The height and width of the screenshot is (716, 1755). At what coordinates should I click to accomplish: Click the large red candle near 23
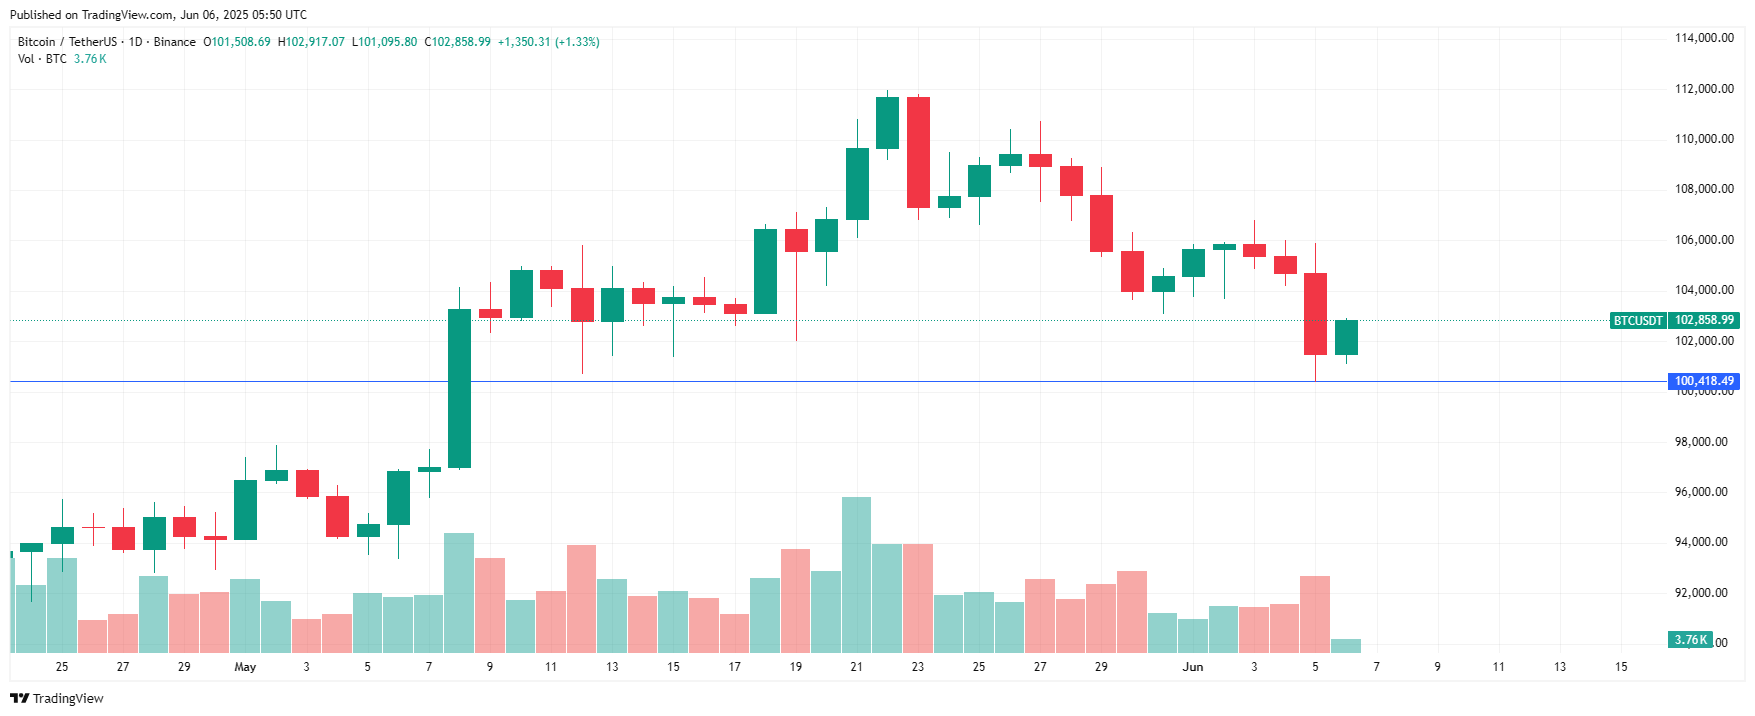pyautogui.click(x=918, y=152)
